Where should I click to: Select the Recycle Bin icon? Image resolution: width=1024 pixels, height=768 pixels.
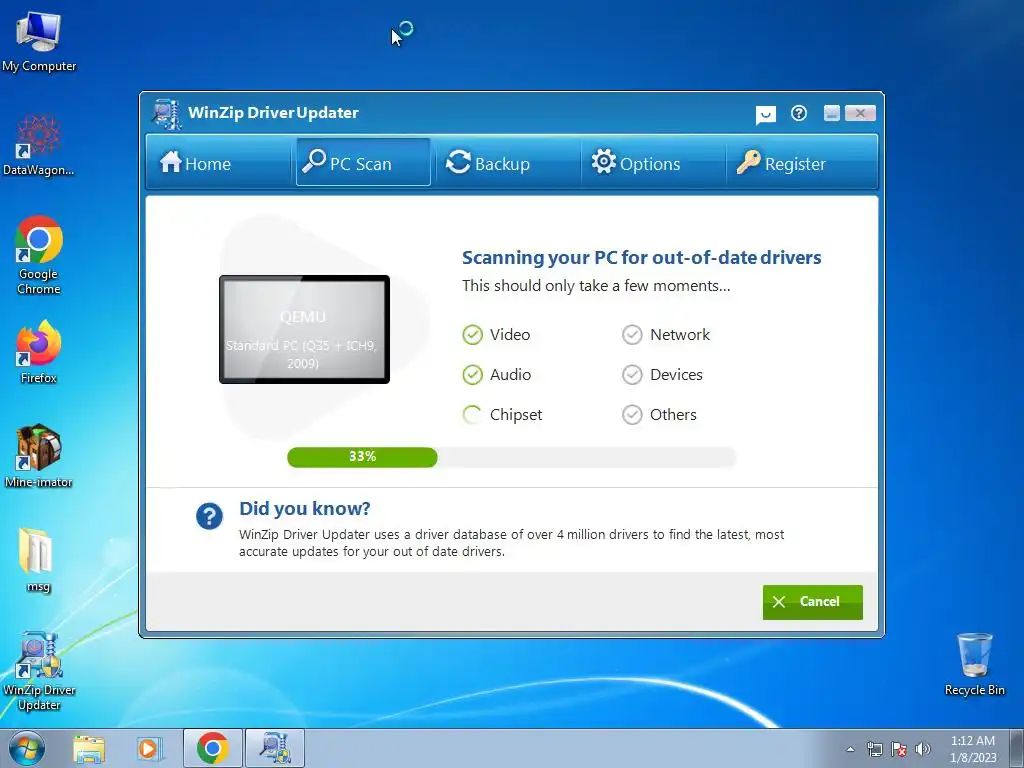[974, 664]
